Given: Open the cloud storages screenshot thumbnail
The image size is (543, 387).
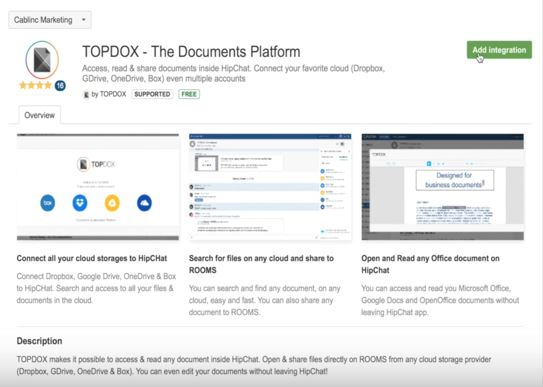Looking at the screenshot, I should coord(98,187).
